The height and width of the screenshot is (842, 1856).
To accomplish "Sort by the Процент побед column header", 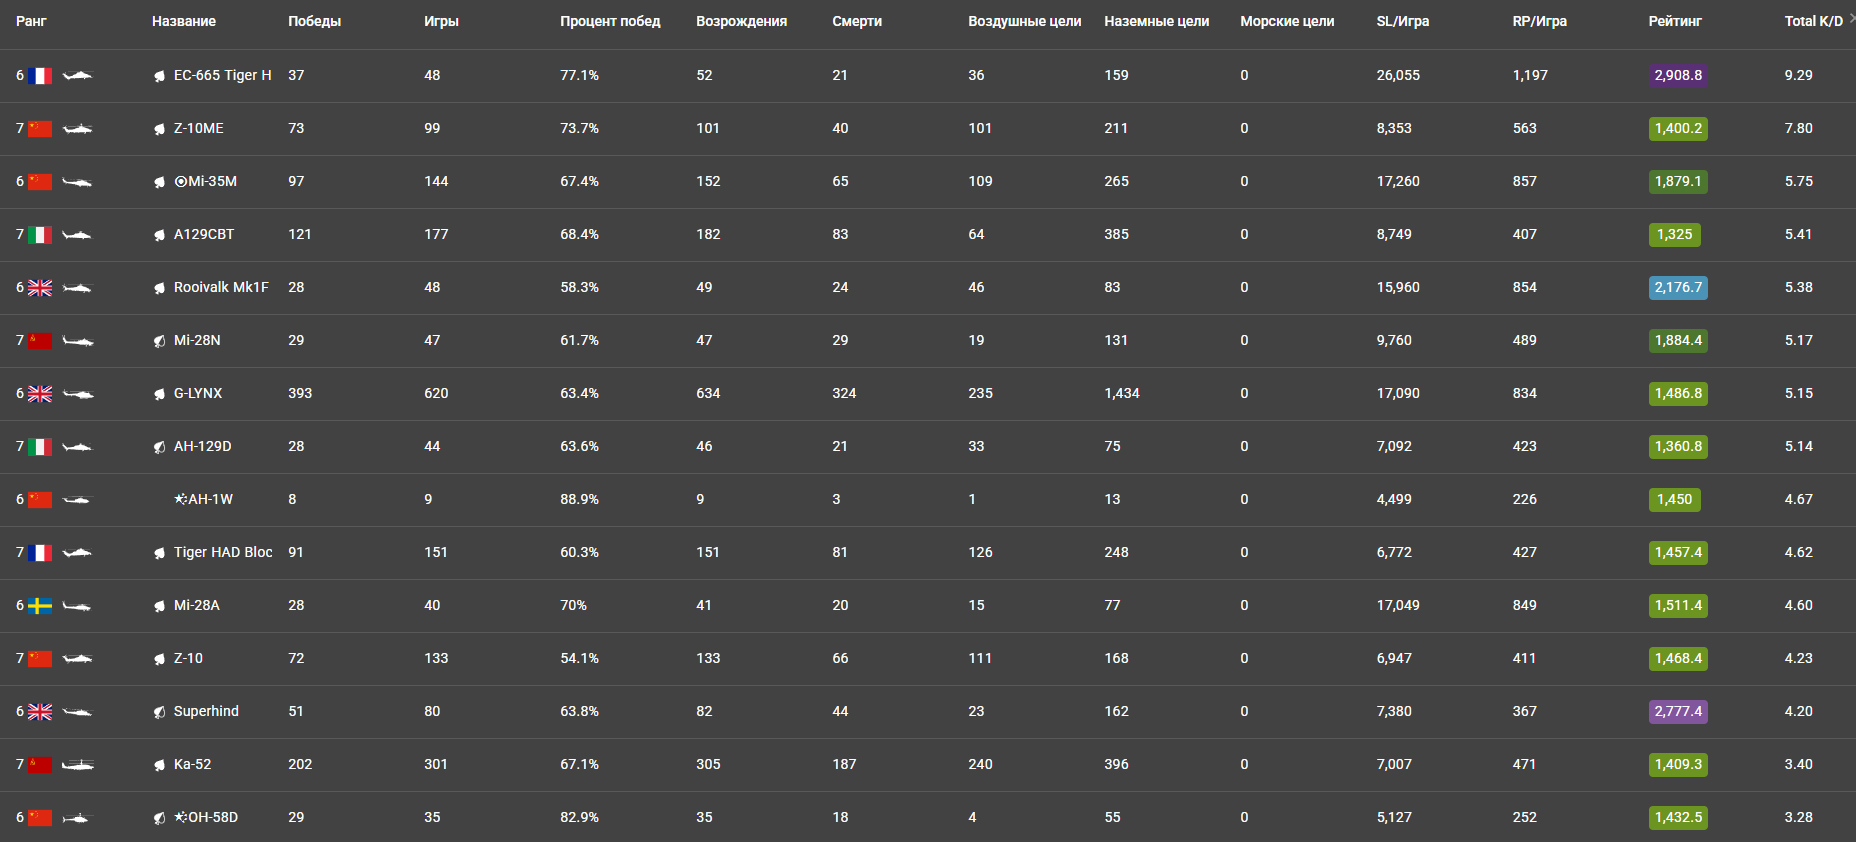I will pyautogui.click(x=610, y=21).
